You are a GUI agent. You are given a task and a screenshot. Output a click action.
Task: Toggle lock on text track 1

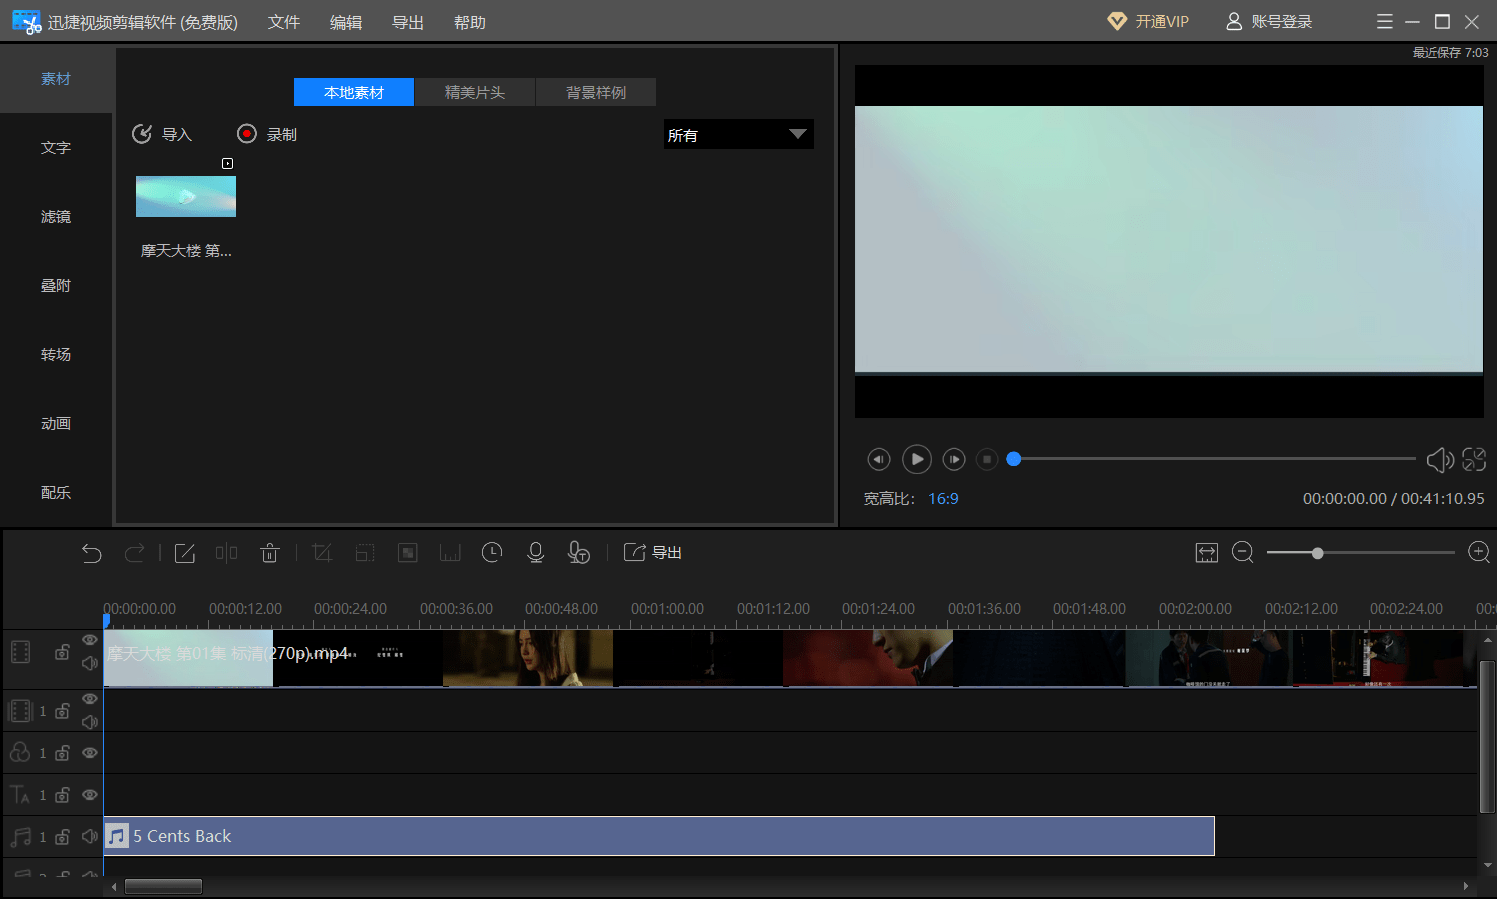click(62, 795)
